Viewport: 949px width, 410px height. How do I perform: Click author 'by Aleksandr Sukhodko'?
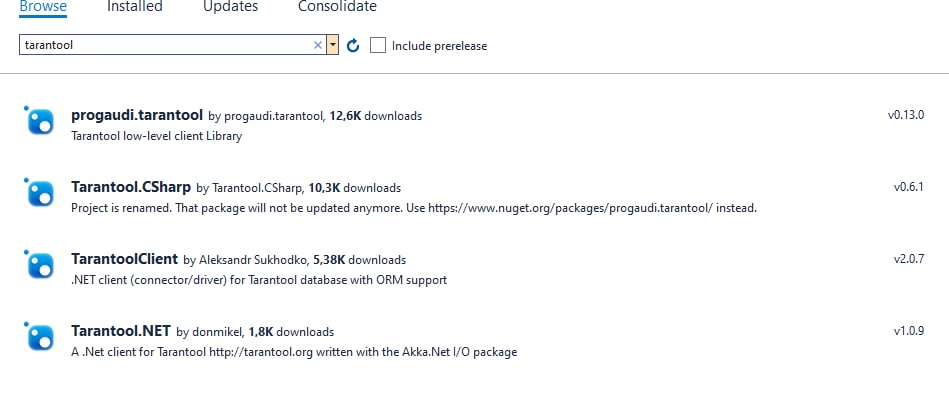tap(246, 260)
